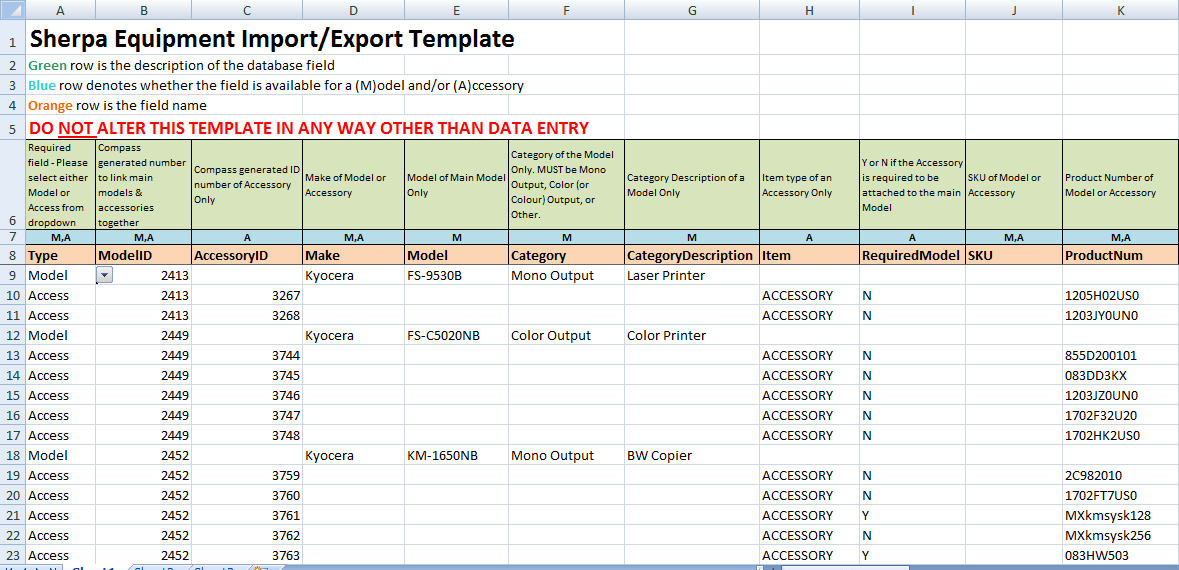Click product number '2C982010'
Screen dimensions: 1179x570
click(x=1120, y=475)
